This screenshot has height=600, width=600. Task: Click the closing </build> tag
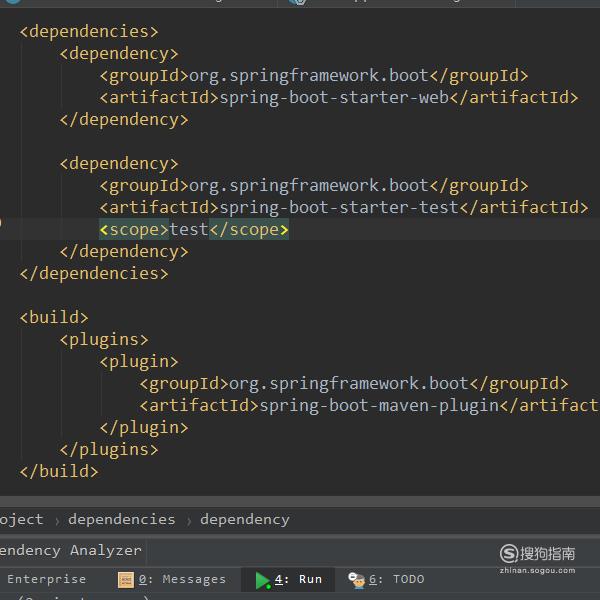pyautogui.click(x=59, y=471)
